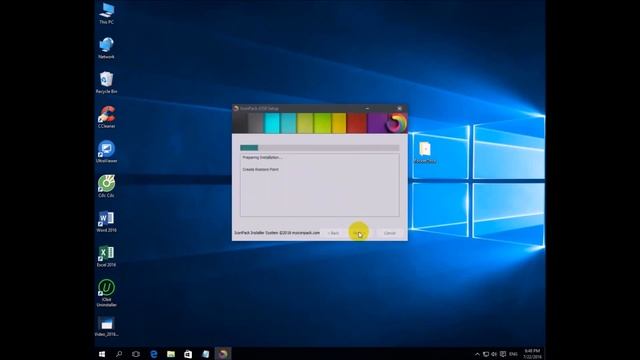Click the installer's Back button
Image resolution: width=640 pixels, height=360 pixels.
[x=333, y=233]
